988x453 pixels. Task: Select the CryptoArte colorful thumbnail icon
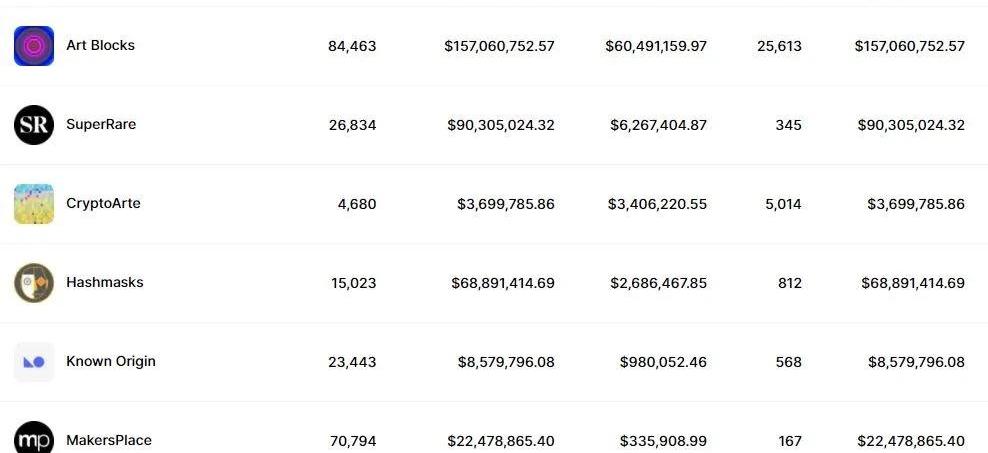pyautogui.click(x=34, y=204)
